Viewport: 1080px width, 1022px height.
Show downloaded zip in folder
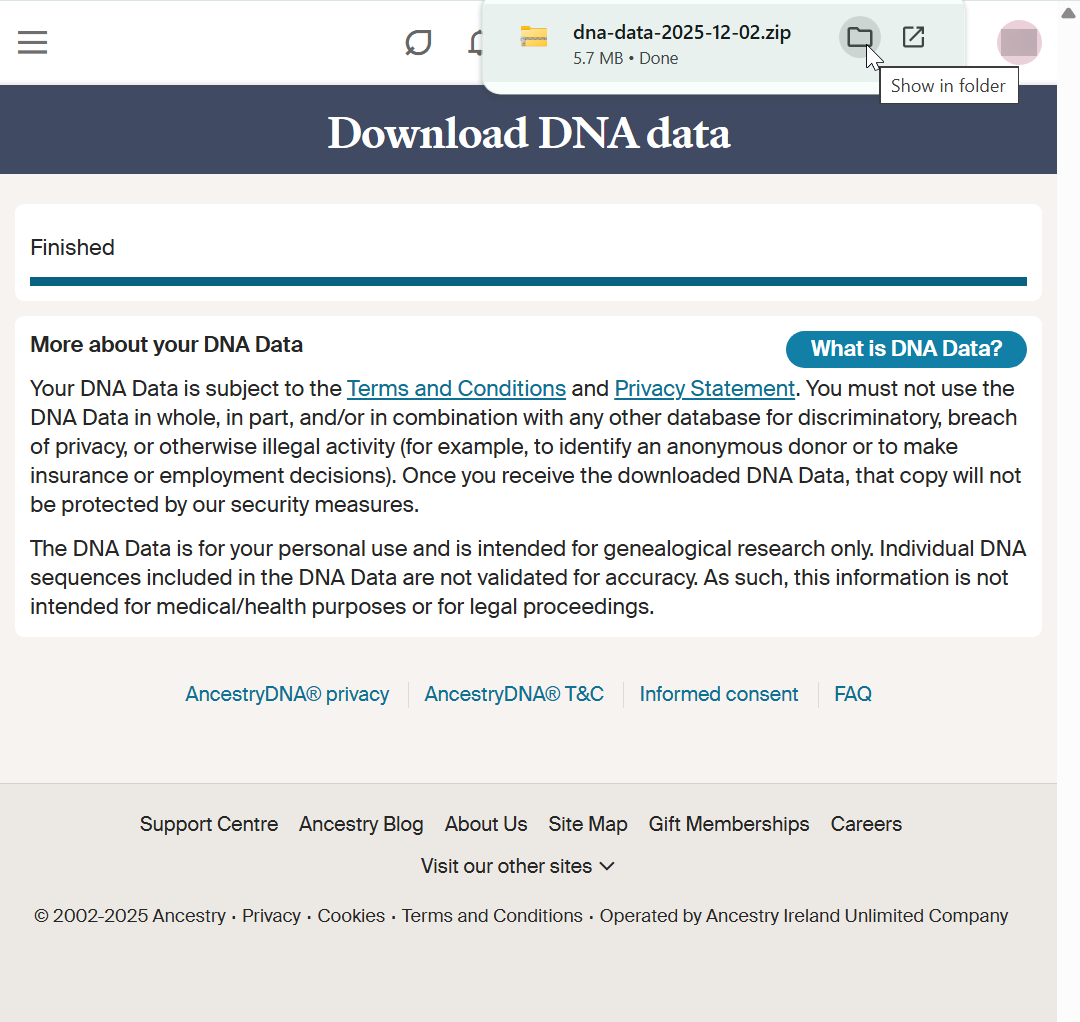click(x=859, y=36)
